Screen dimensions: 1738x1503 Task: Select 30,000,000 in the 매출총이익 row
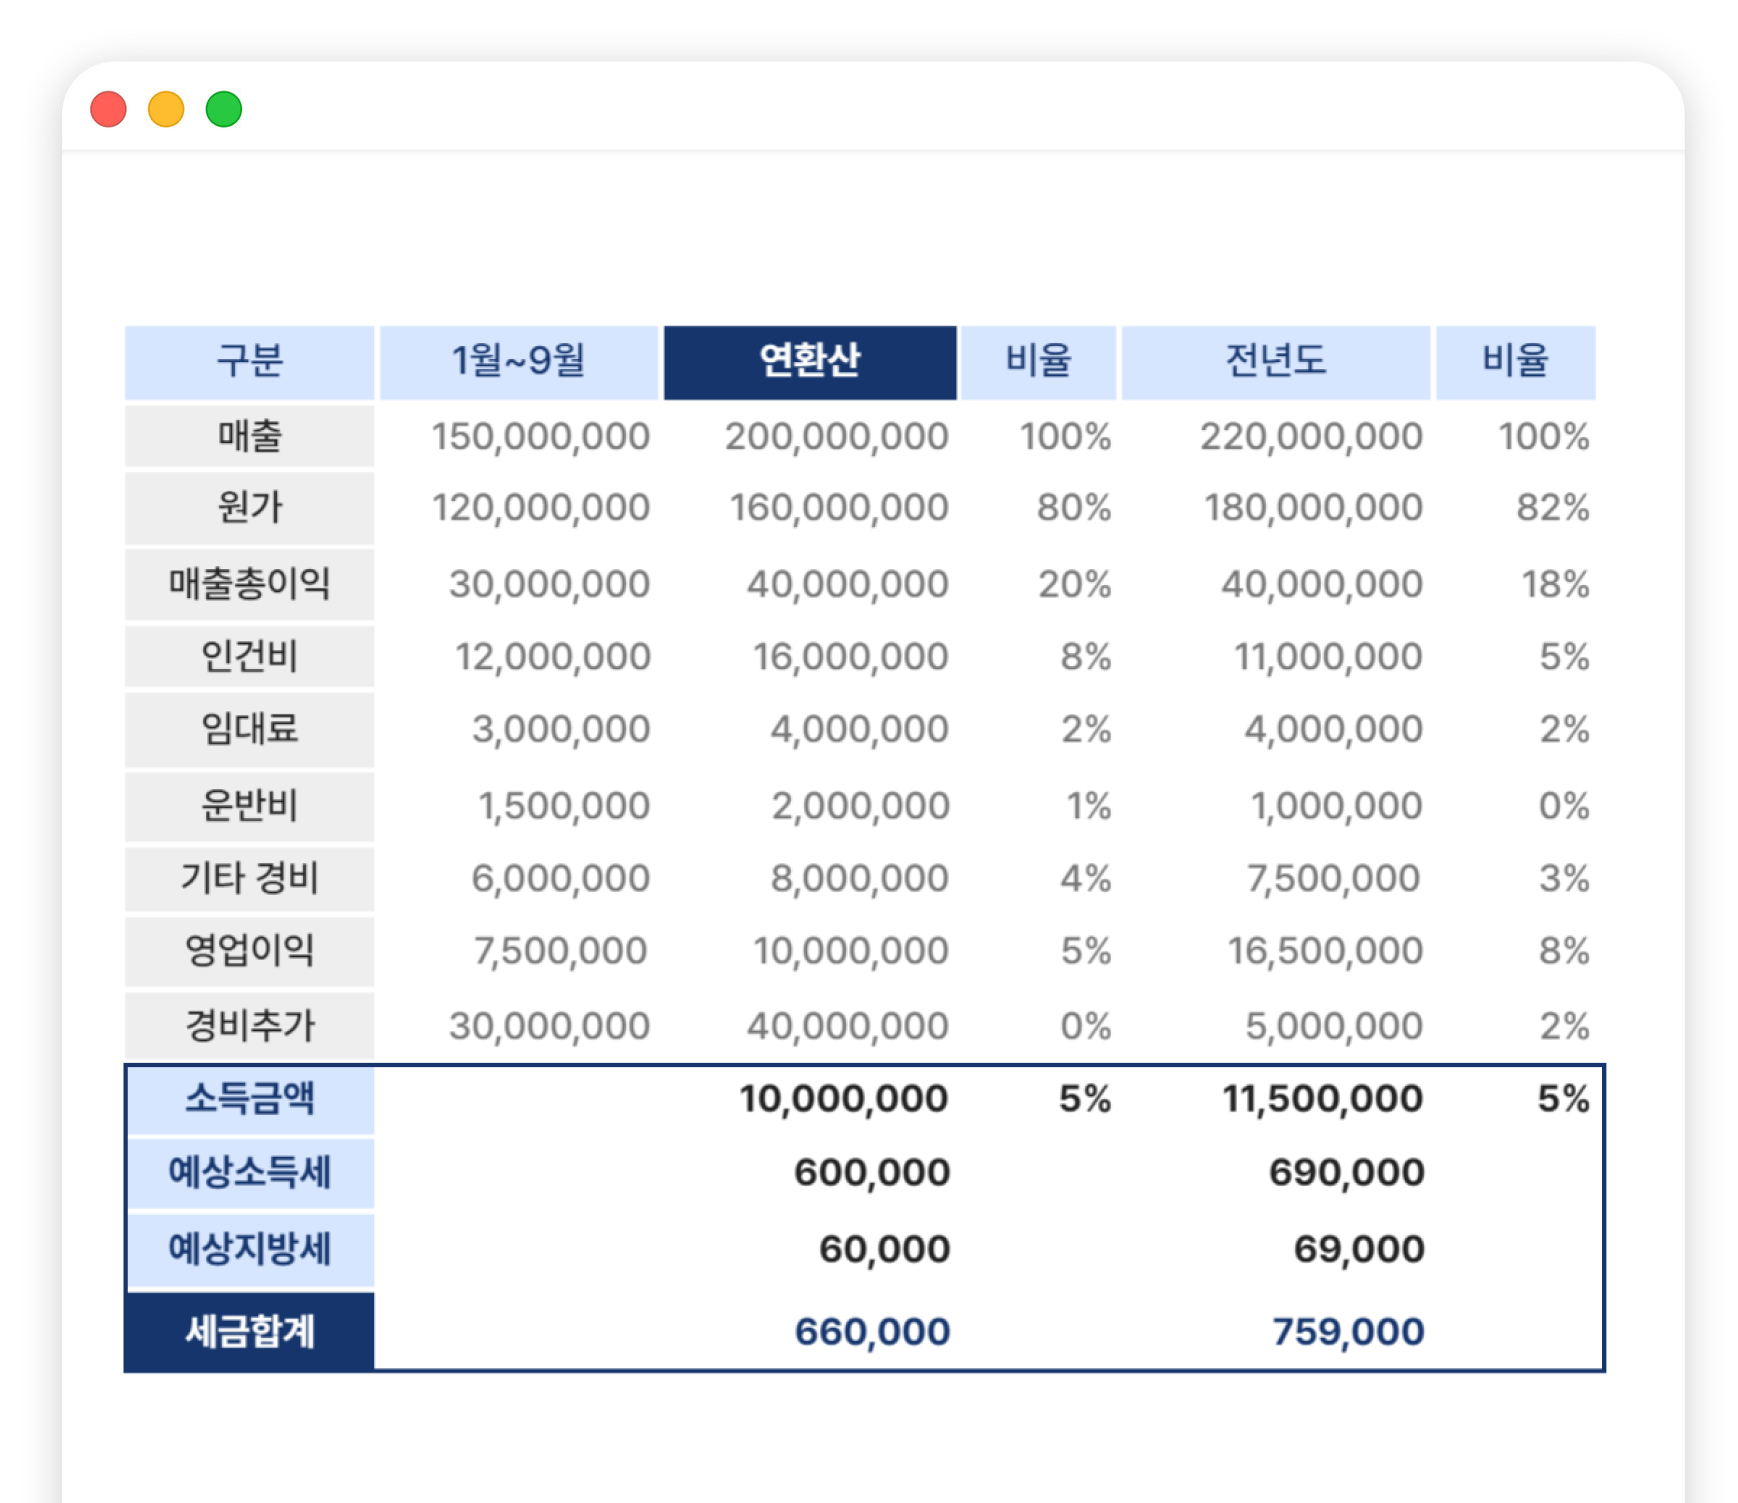click(x=549, y=584)
